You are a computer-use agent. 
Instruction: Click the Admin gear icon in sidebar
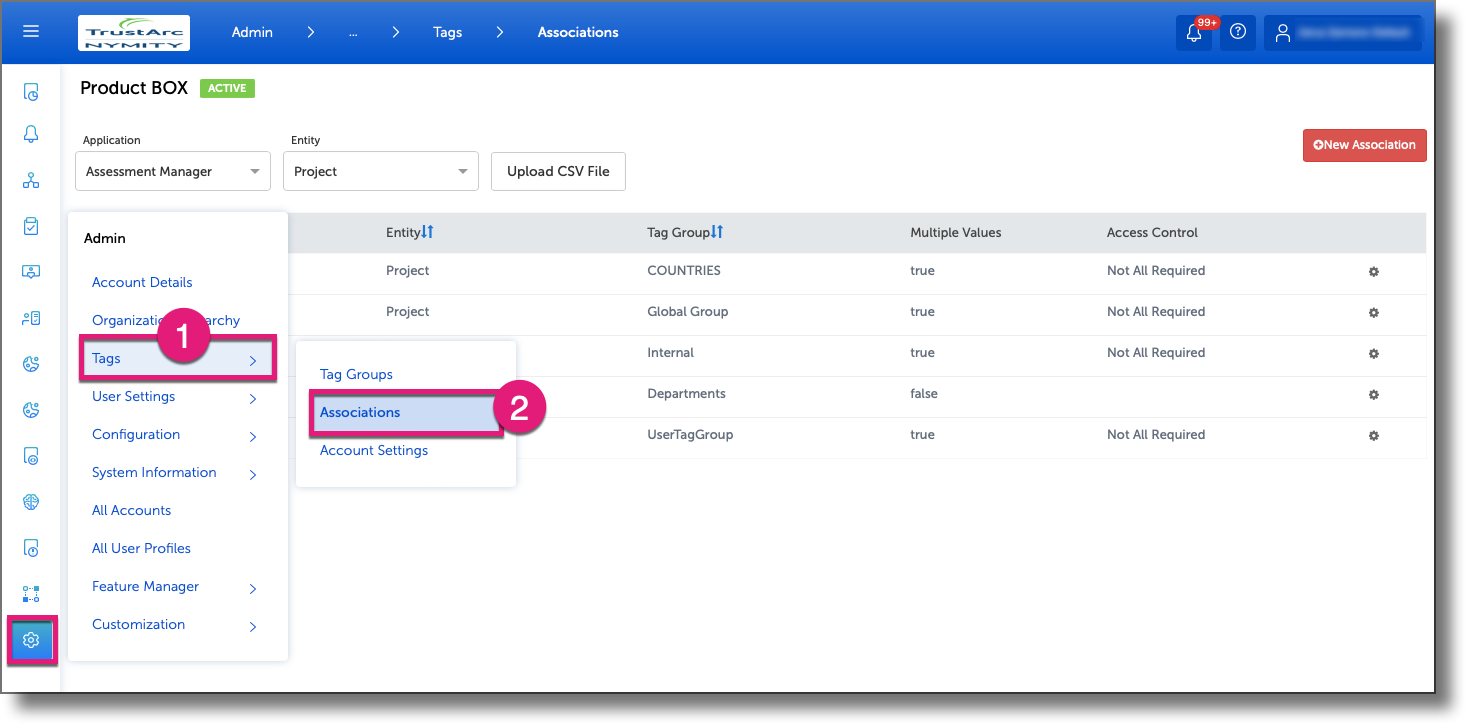click(31, 640)
